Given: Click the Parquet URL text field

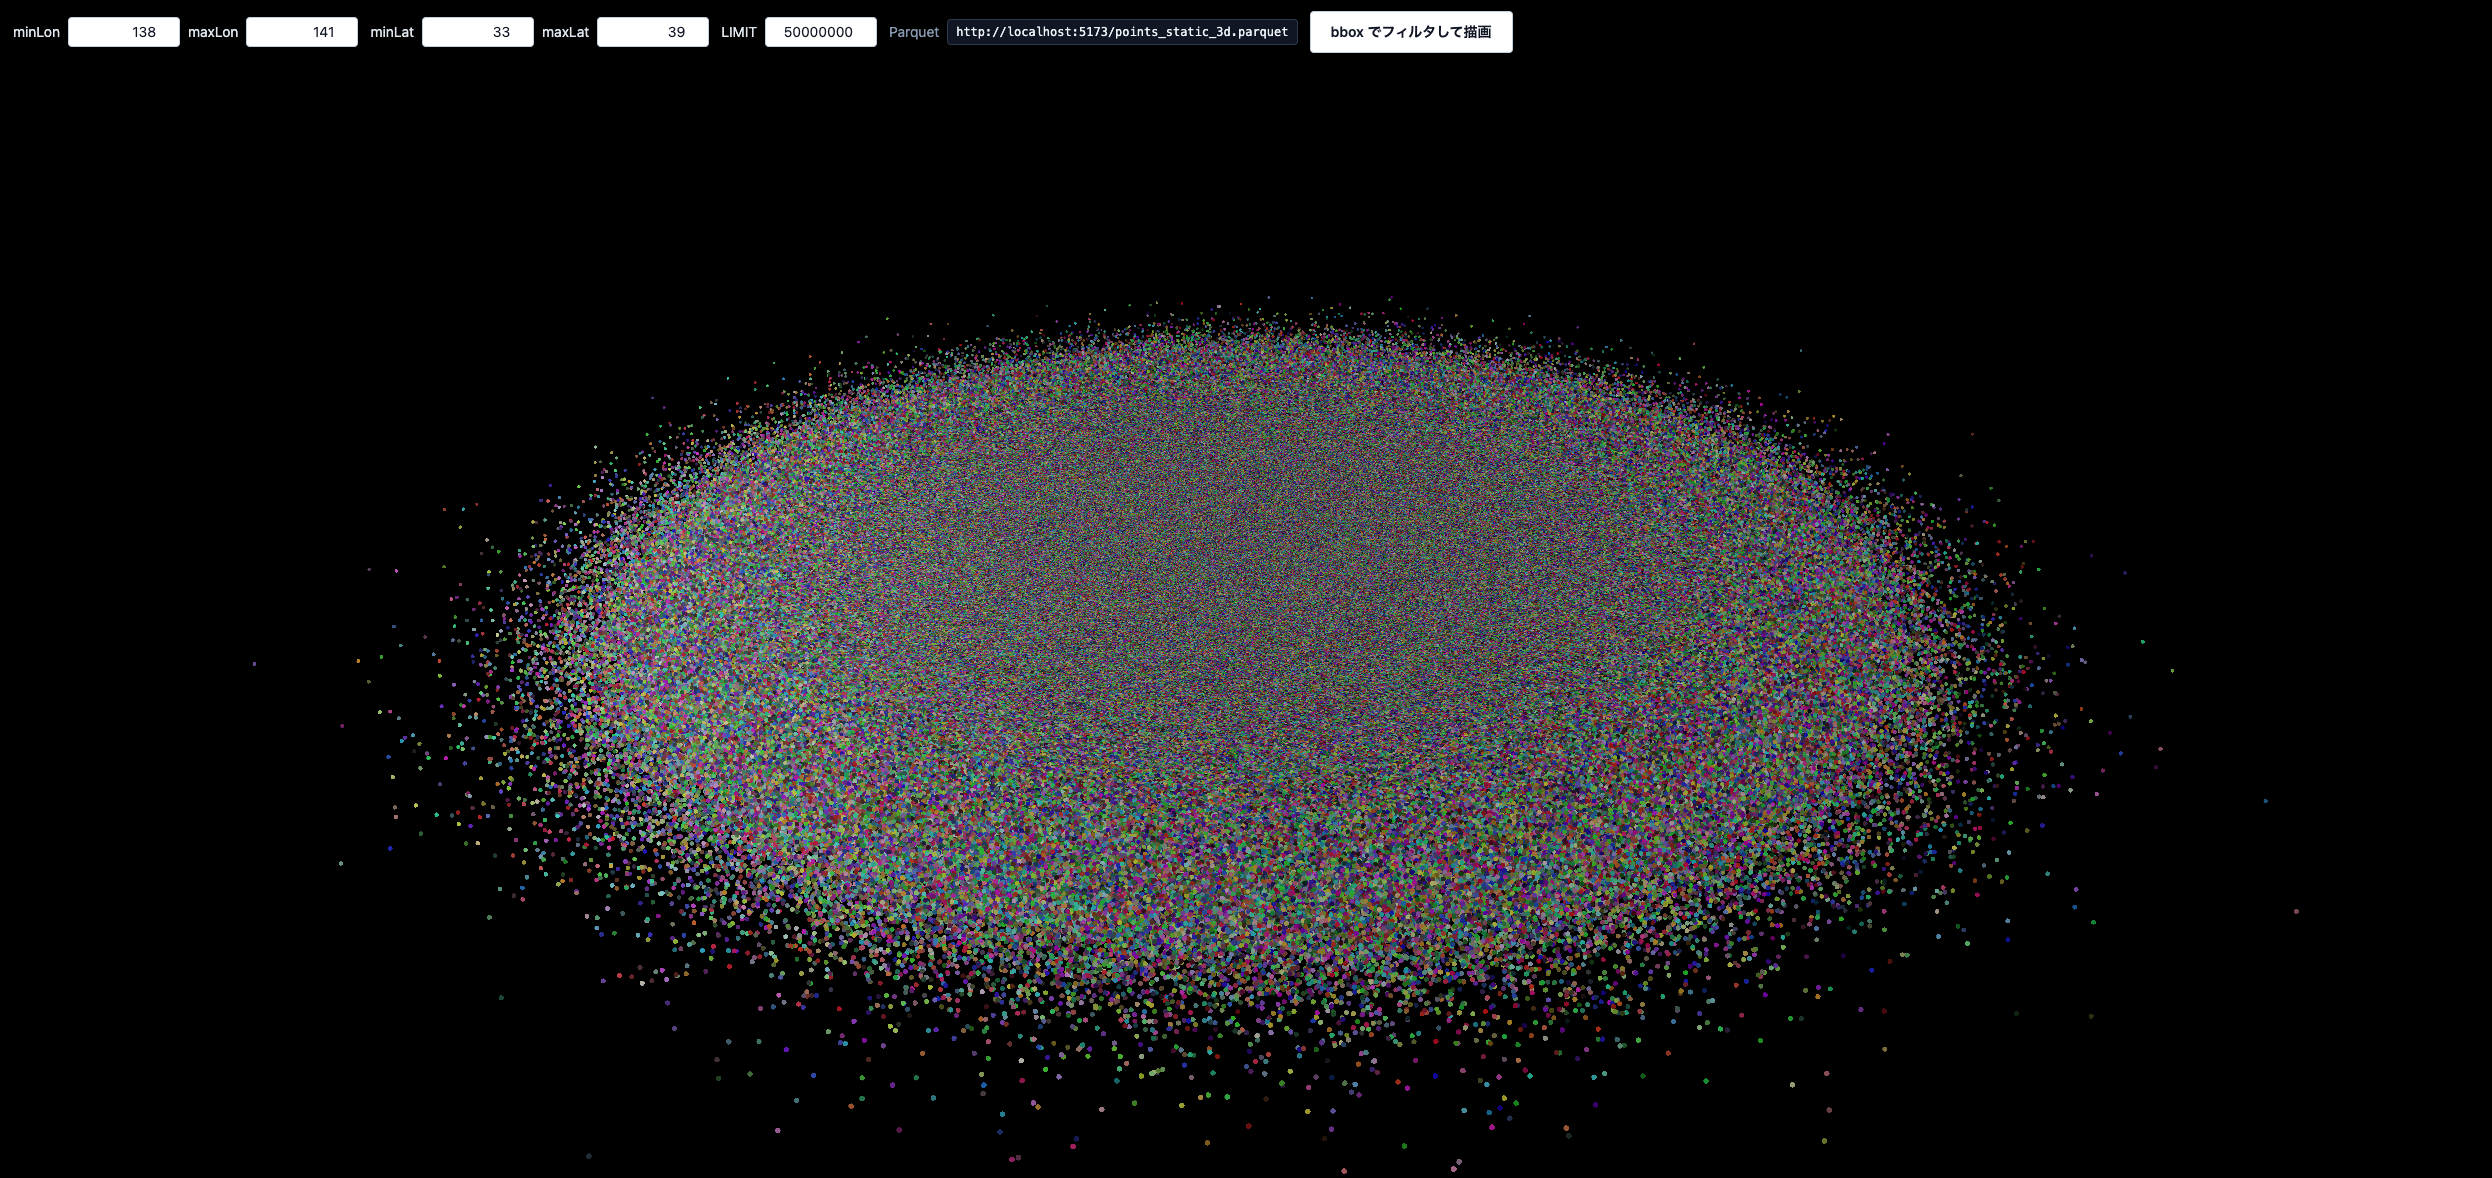Looking at the screenshot, I should pyautogui.click(x=1121, y=32).
